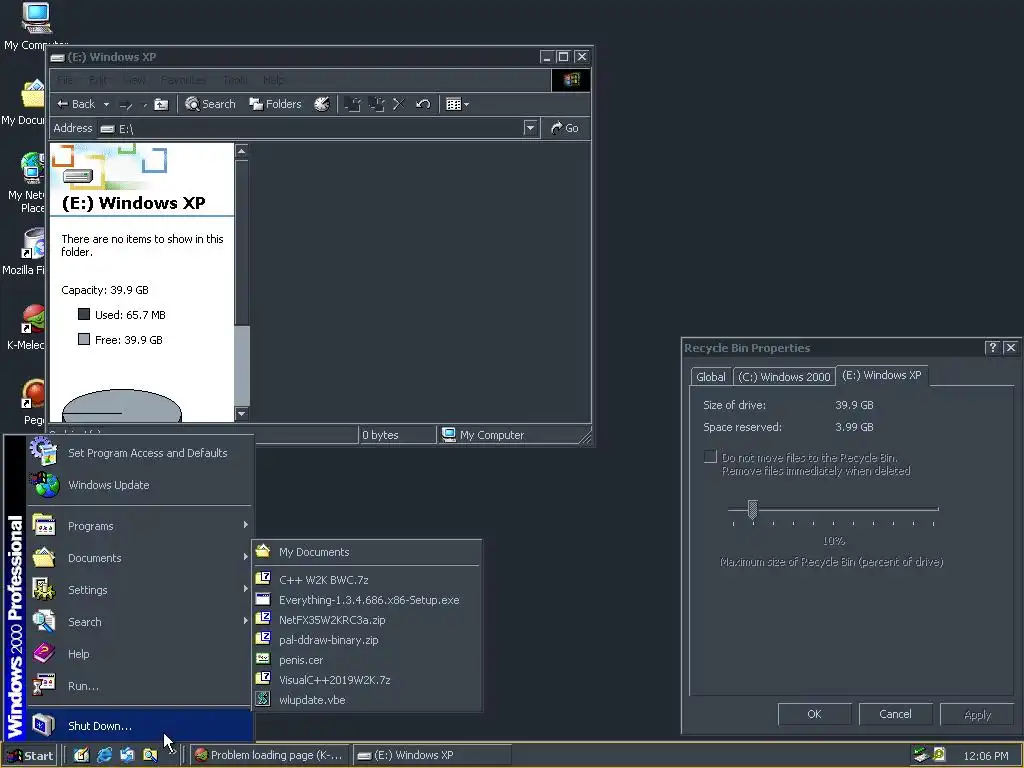Click the rightmost system tray icon
Image resolution: width=1024 pixels, height=768 pixels.
tap(939, 754)
